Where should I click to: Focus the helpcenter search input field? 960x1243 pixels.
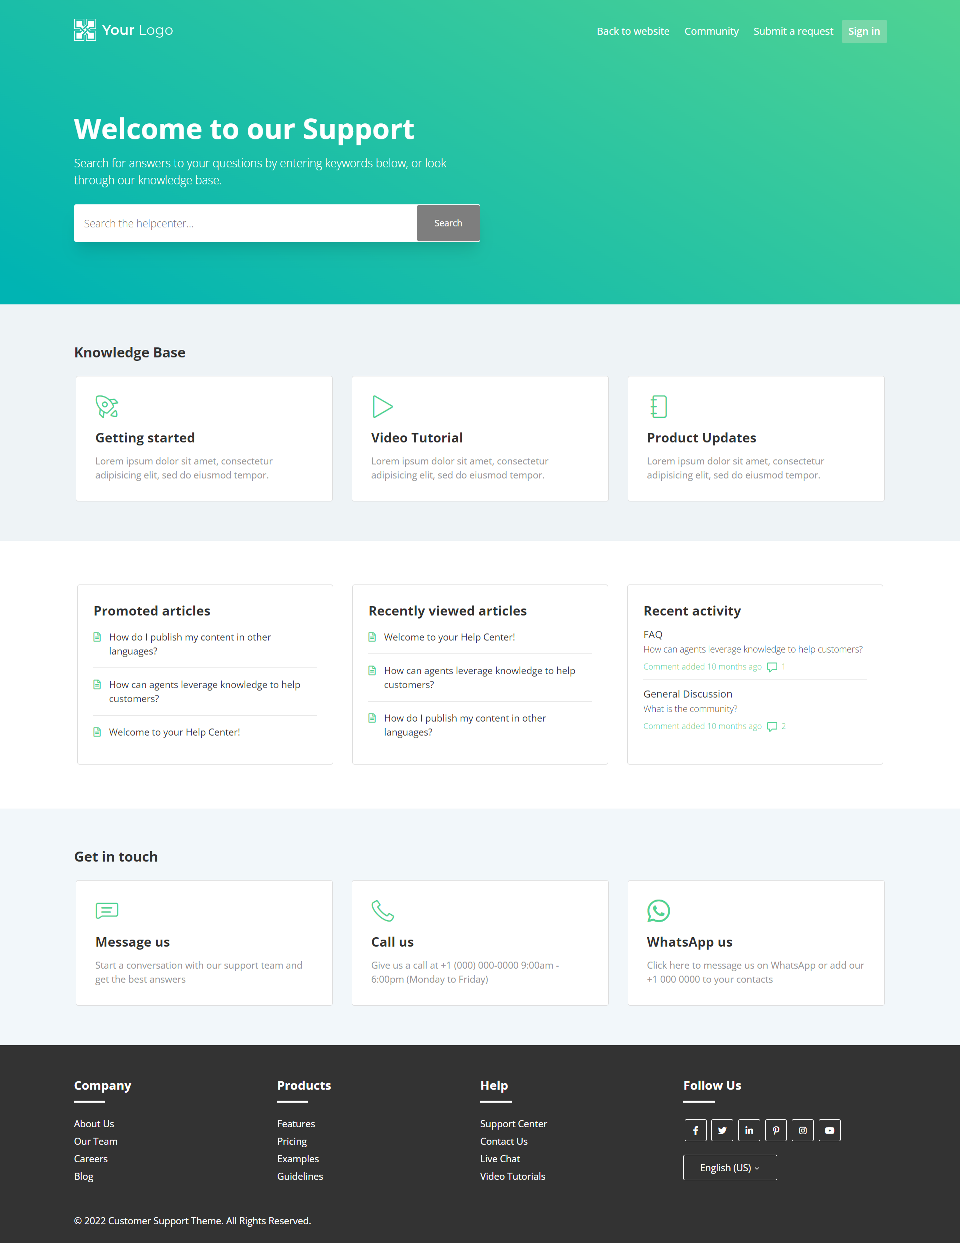[x=245, y=223]
